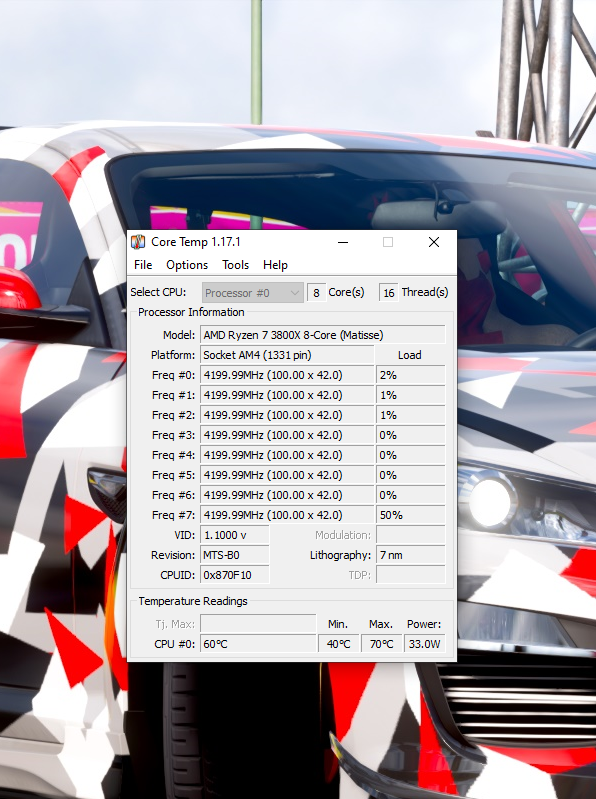Click the CPU #0 temperature 60°C
This screenshot has width=596, height=799.
pyautogui.click(x=258, y=644)
